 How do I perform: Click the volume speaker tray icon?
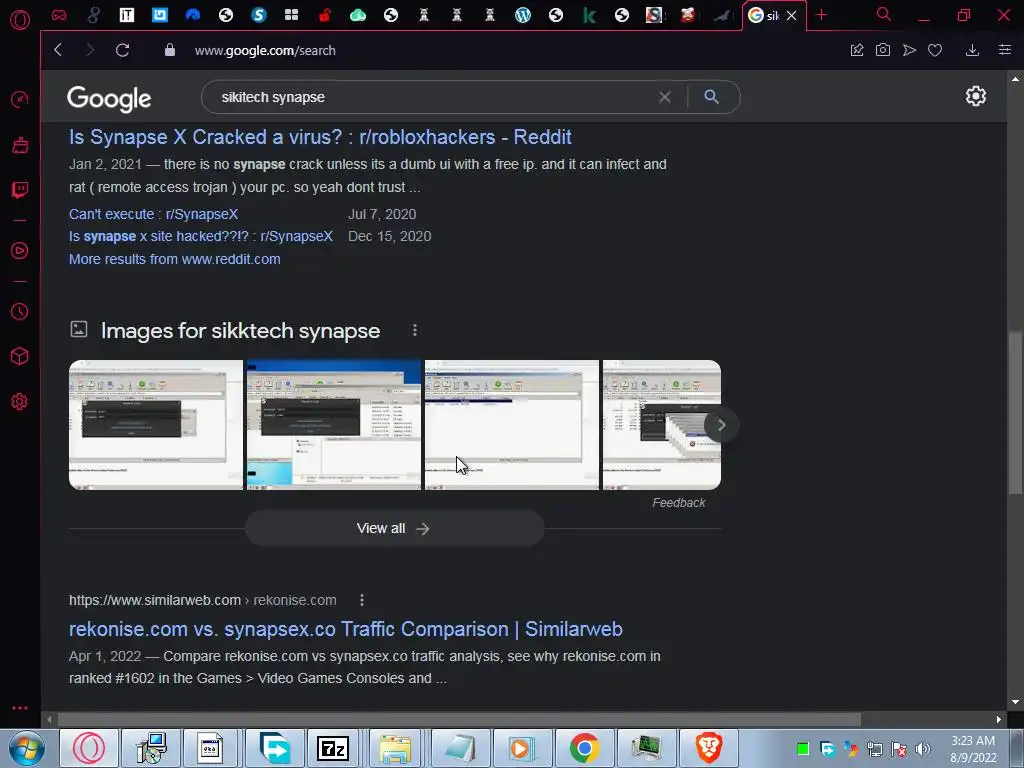tap(922, 749)
